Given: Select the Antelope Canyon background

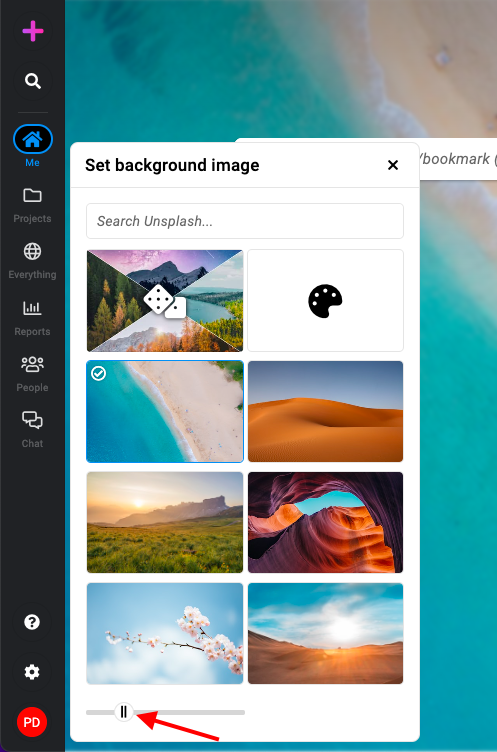Looking at the screenshot, I should coord(325,522).
